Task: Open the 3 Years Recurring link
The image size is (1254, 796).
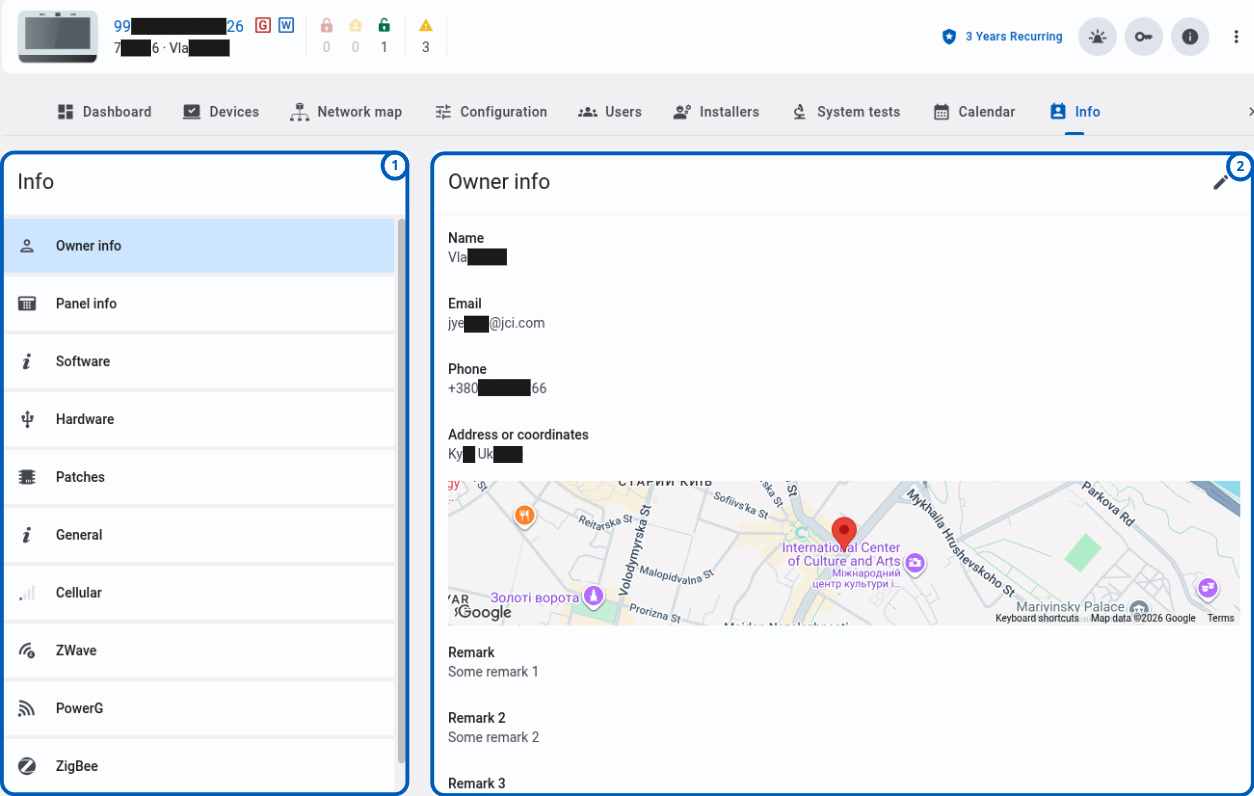Action: [1013, 37]
